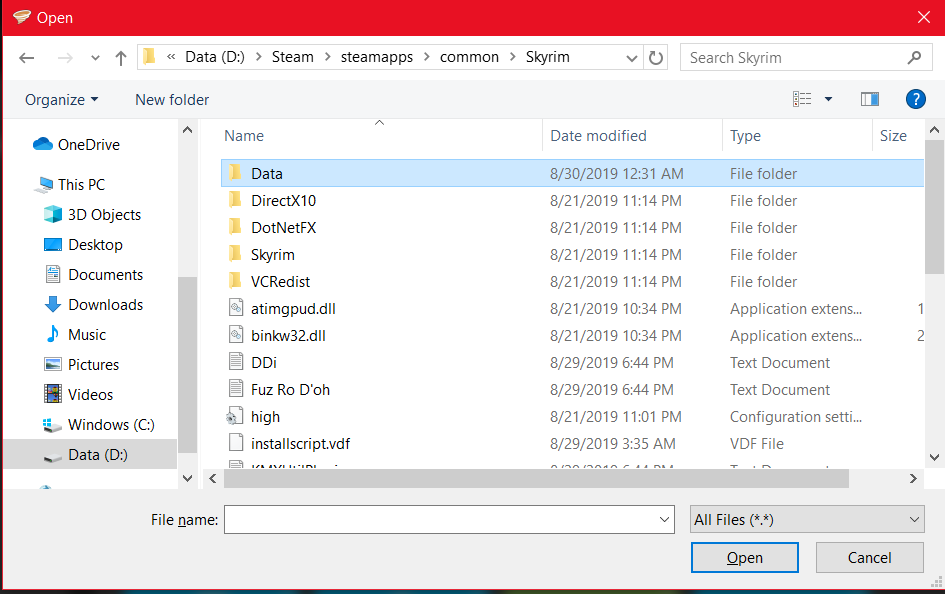Click the horizontal scrollbar thumb
Viewport: 945px width, 594px height.
[x=536, y=478]
